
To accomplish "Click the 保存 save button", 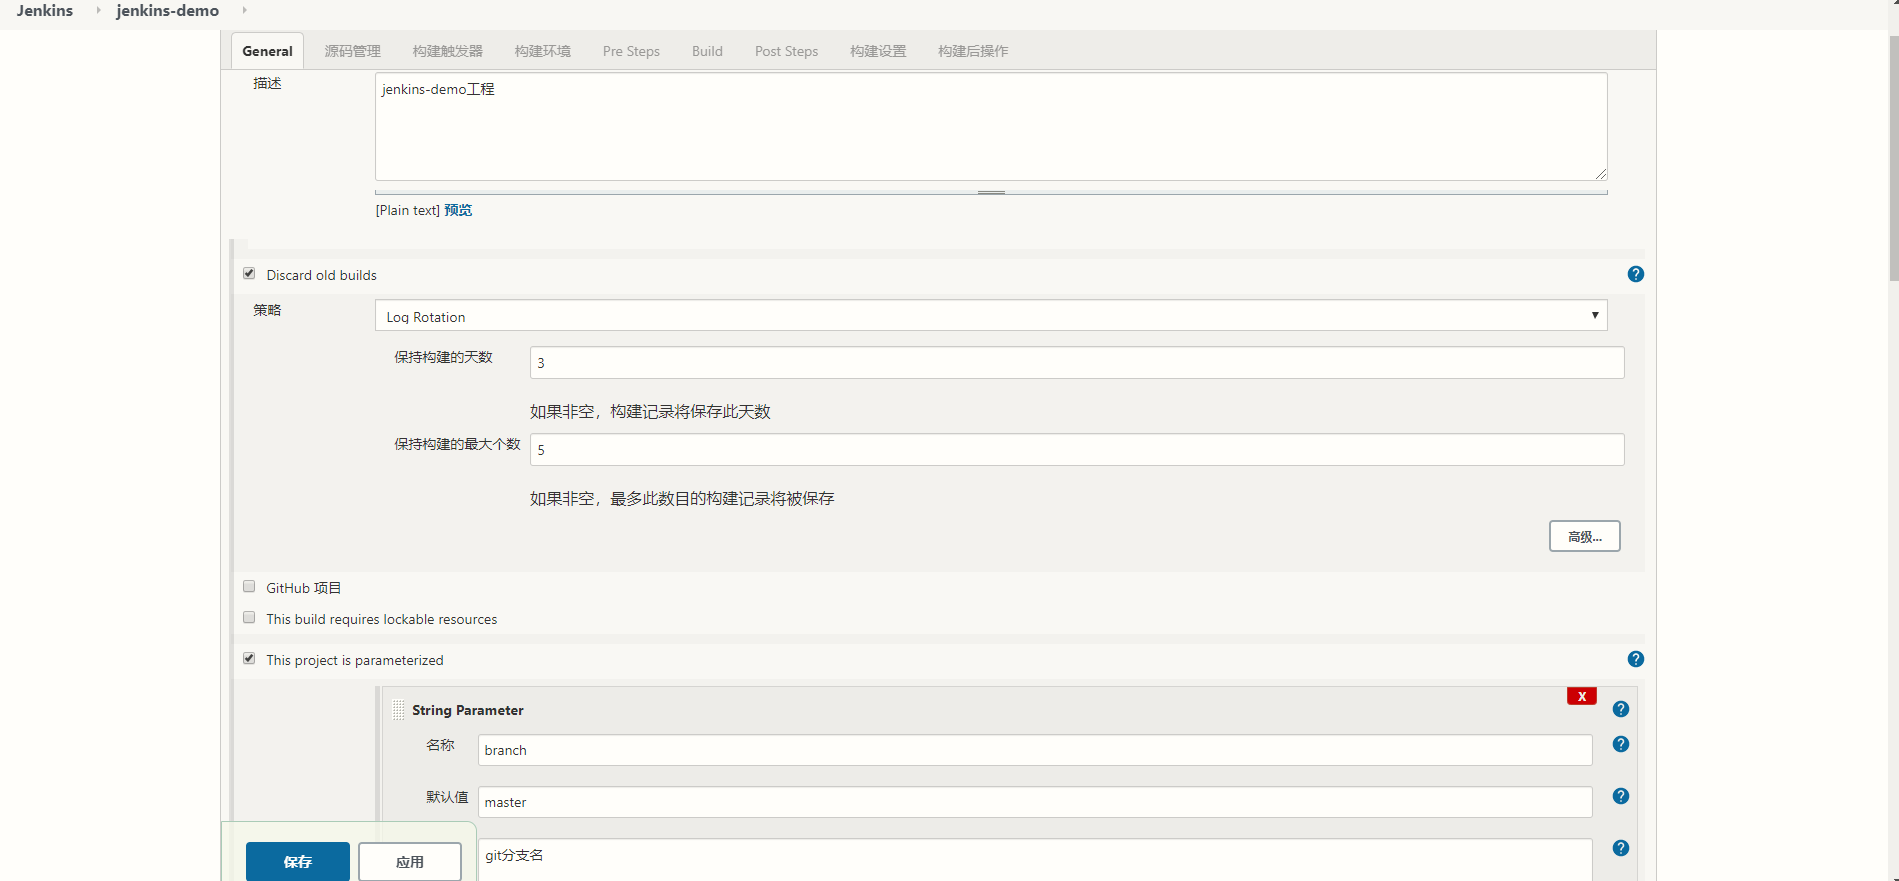I will 298,861.
